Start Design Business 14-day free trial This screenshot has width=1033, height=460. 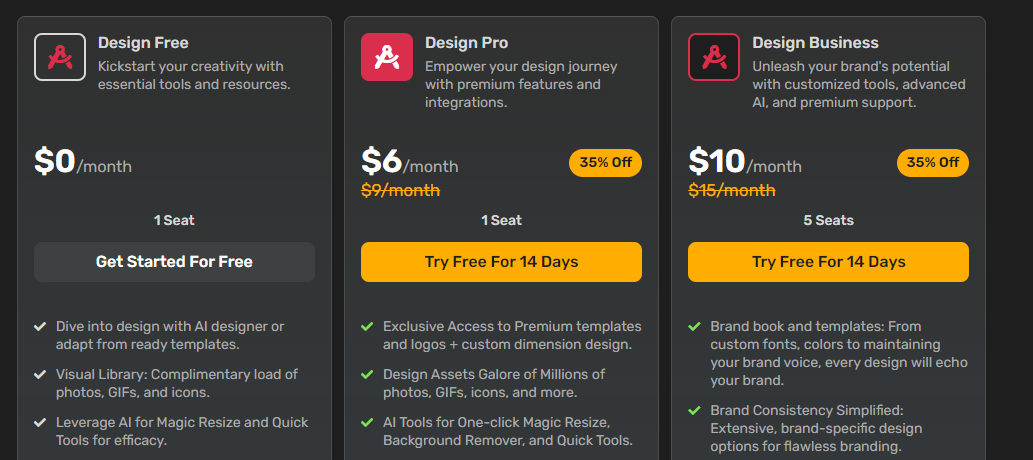(829, 262)
